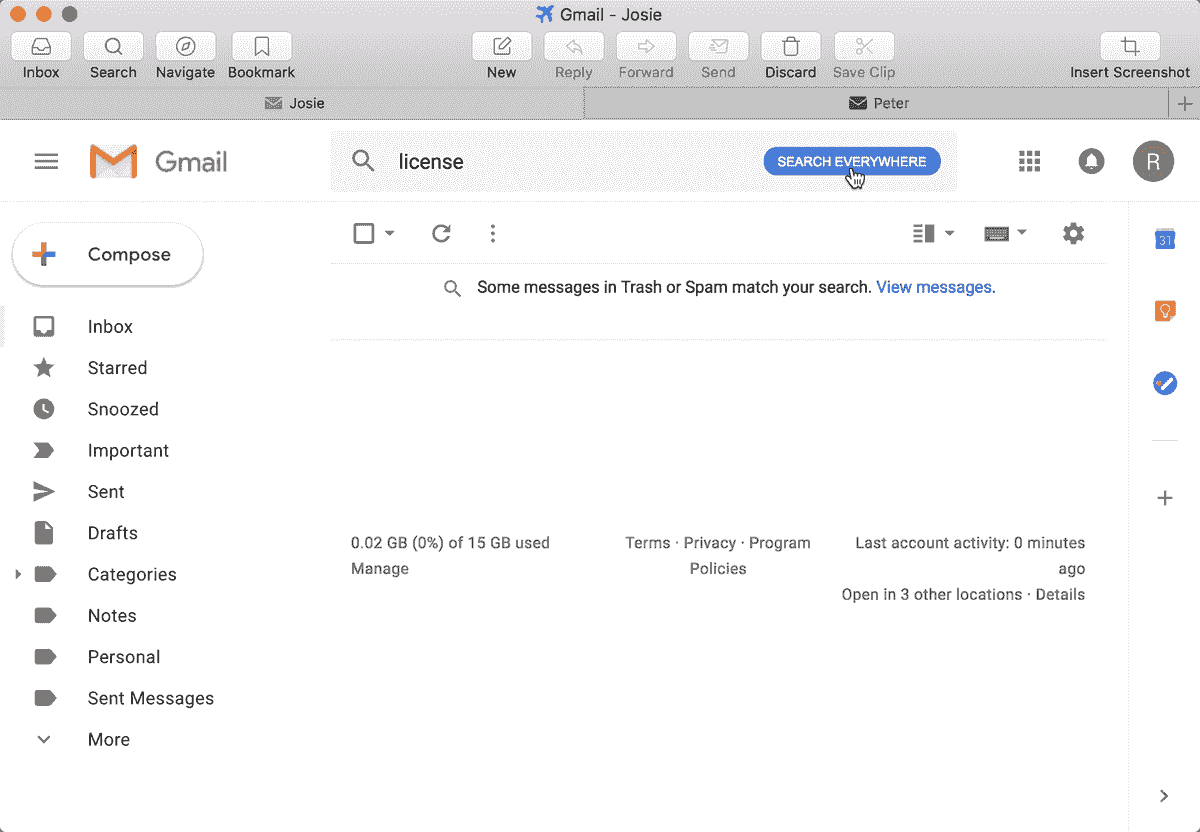Open the Gmail settings gear
The image size is (1200, 832).
(1073, 233)
